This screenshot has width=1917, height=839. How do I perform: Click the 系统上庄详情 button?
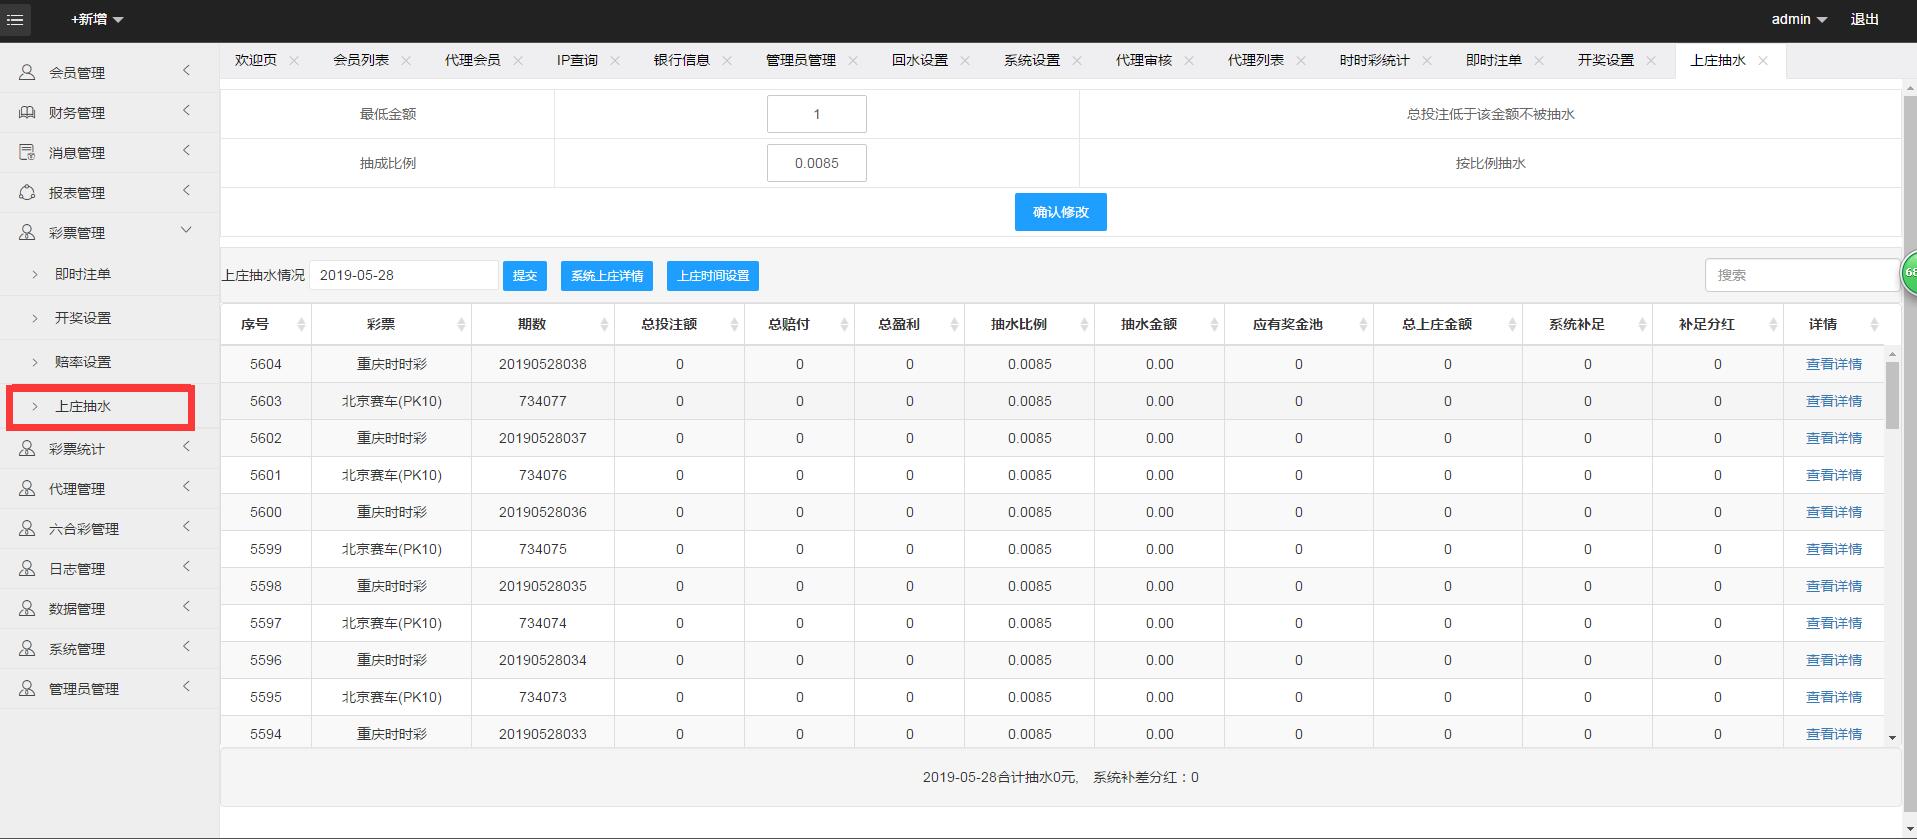click(x=607, y=276)
